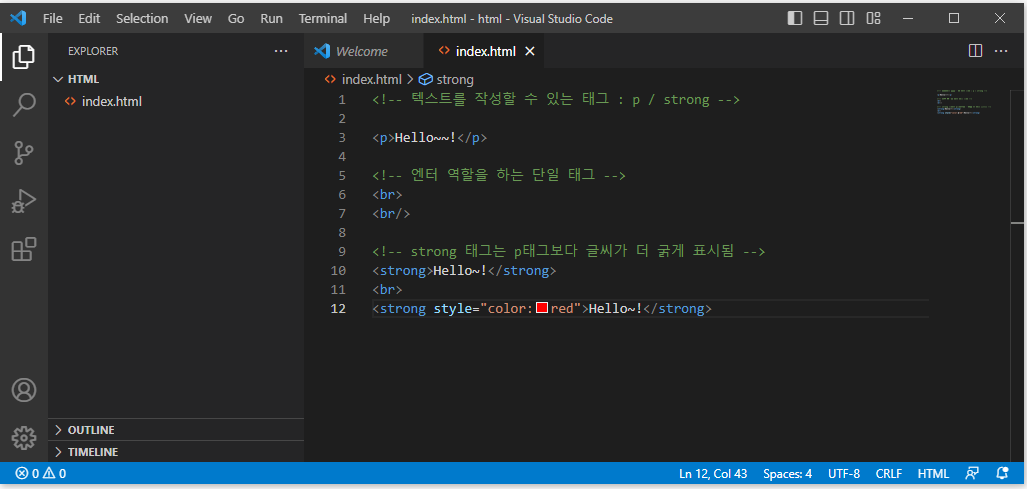Click the <br/> tag on line 7
The height and width of the screenshot is (489, 1027).
[x=391, y=214]
